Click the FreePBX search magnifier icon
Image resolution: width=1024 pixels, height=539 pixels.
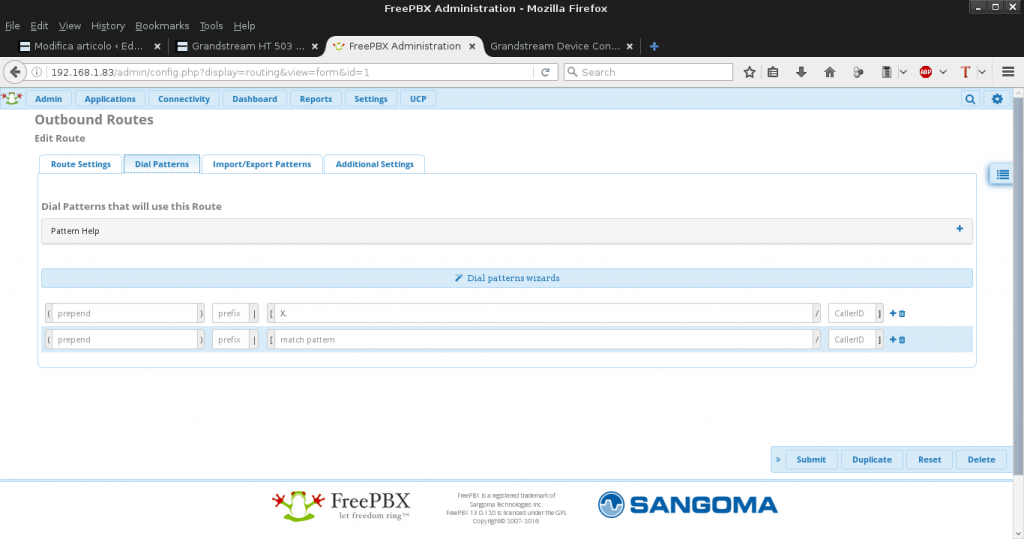click(970, 99)
